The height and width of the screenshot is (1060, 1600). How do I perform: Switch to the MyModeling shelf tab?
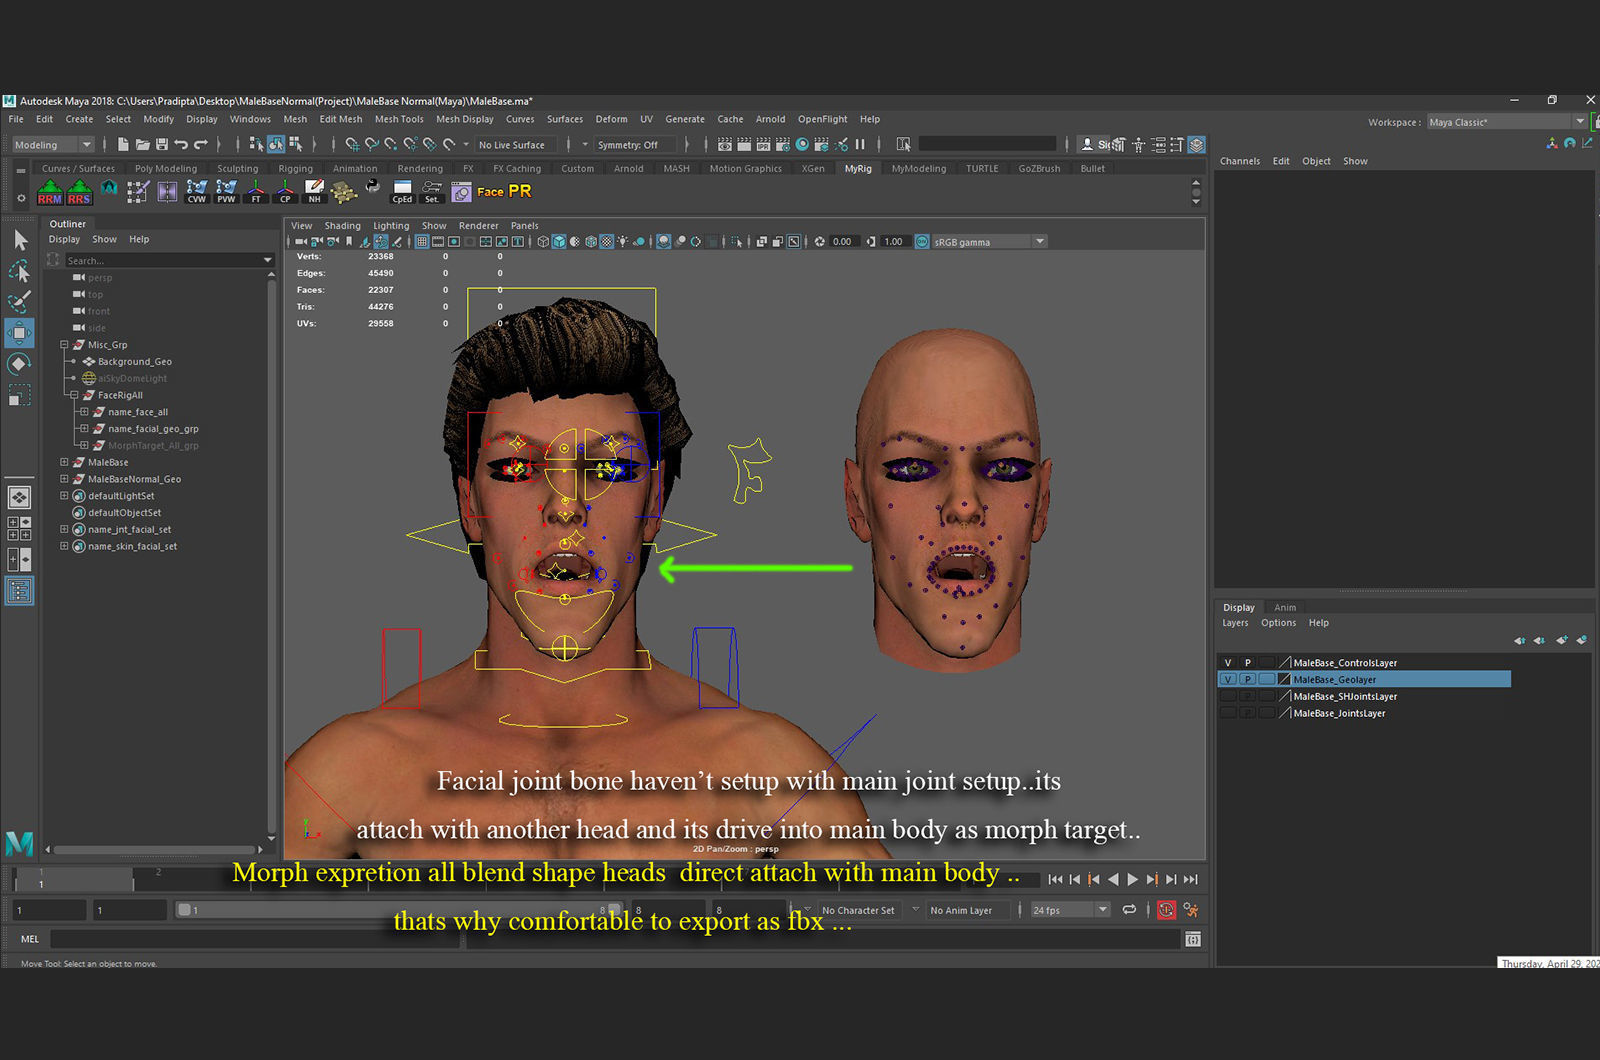point(918,168)
